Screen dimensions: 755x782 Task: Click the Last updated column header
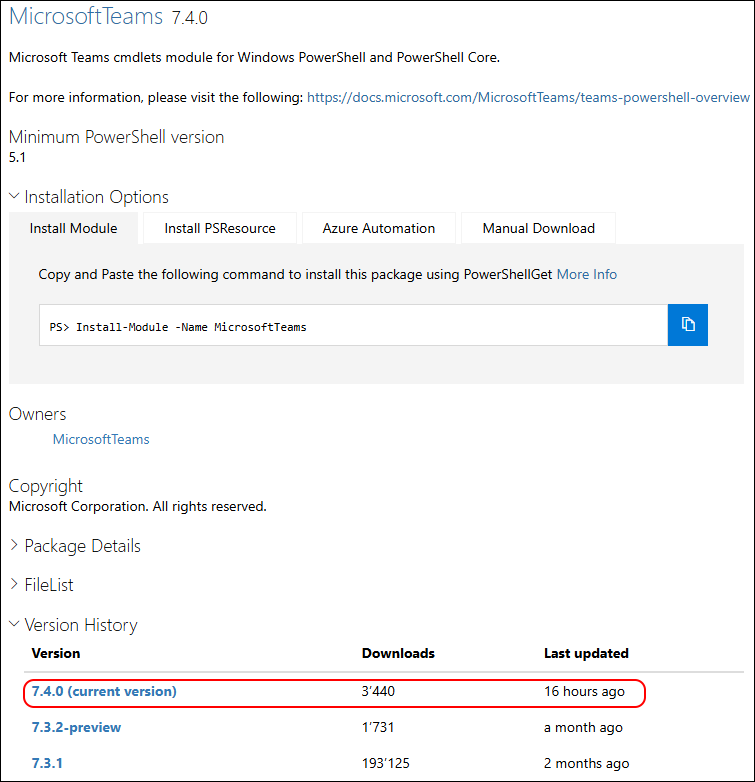pos(586,653)
